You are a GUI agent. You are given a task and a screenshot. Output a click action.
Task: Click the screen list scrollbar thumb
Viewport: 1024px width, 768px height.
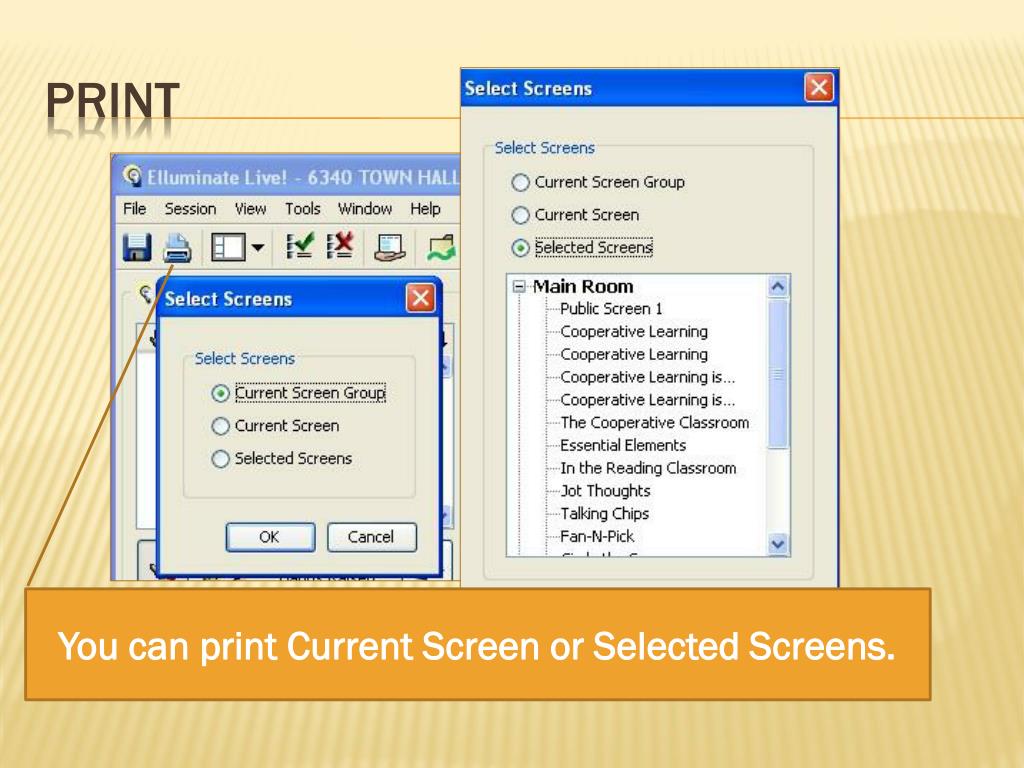[778, 374]
